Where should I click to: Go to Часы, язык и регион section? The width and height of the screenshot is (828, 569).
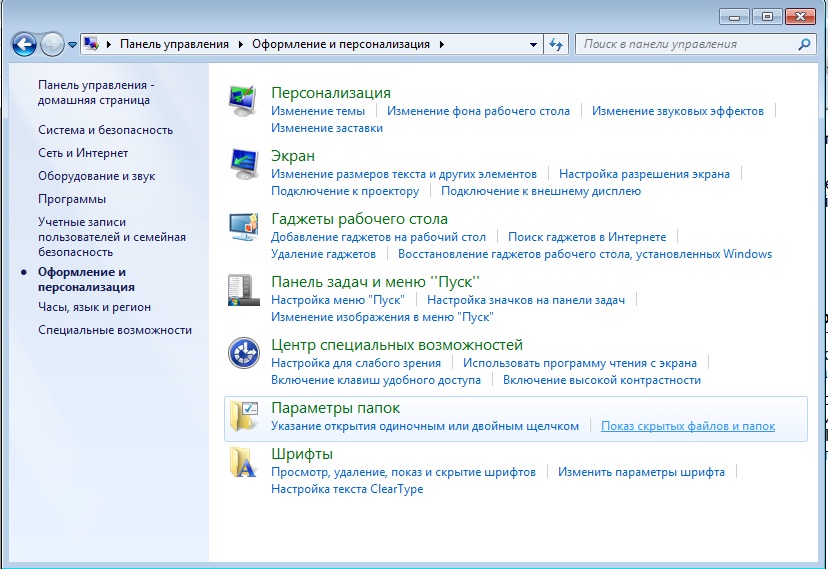tap(94, 307)
